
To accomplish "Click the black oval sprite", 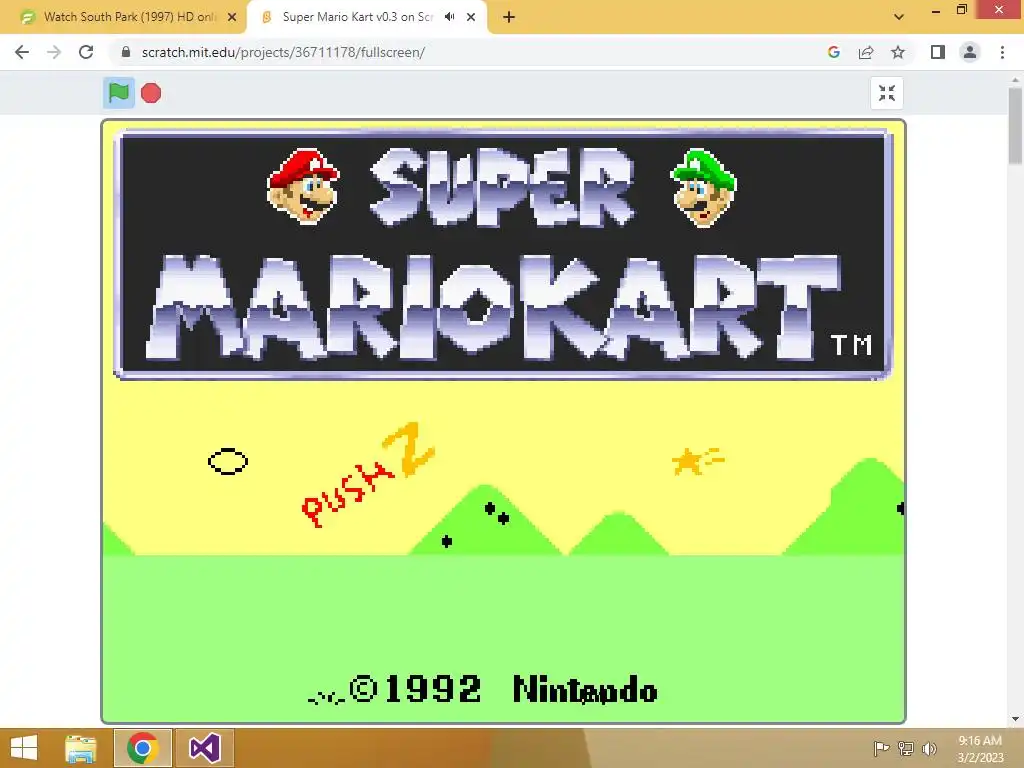I will [x=228, y=462].
